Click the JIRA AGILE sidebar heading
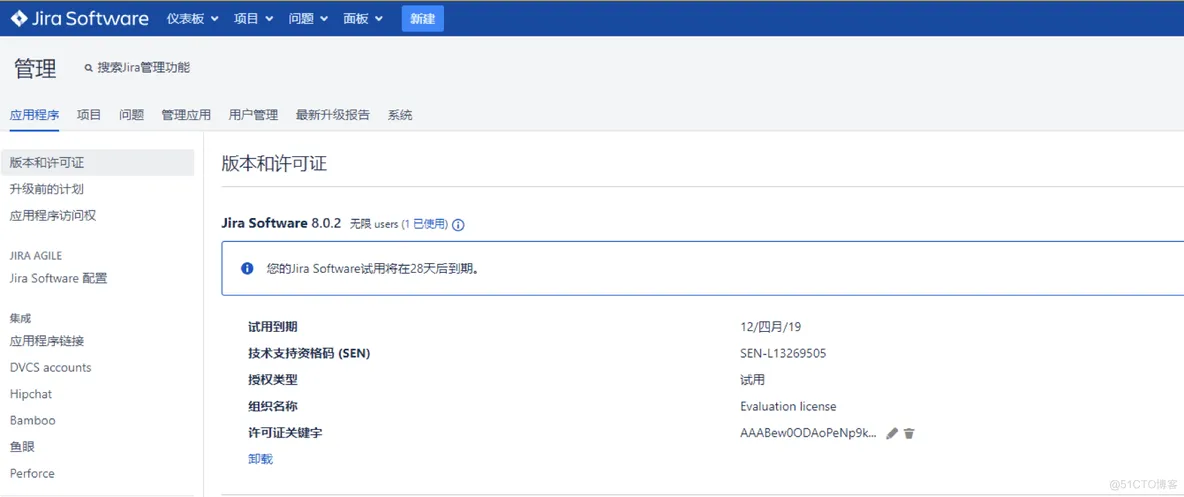Viewport: 1184px width, 497px height. pyautogui.click(x=36, y=256)
